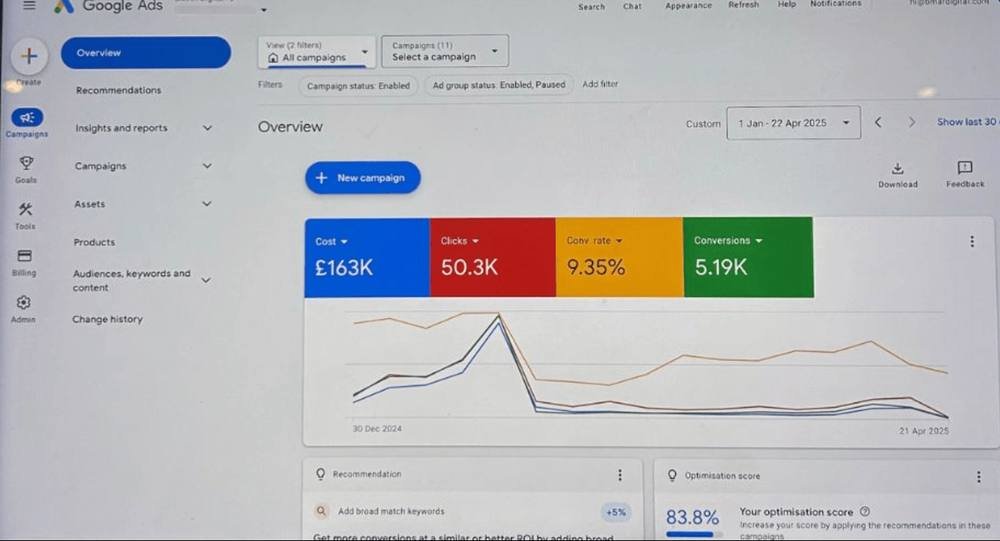1000x541 pixels.
Task: Click Show last 30 days link
Action: click(967, 121)
